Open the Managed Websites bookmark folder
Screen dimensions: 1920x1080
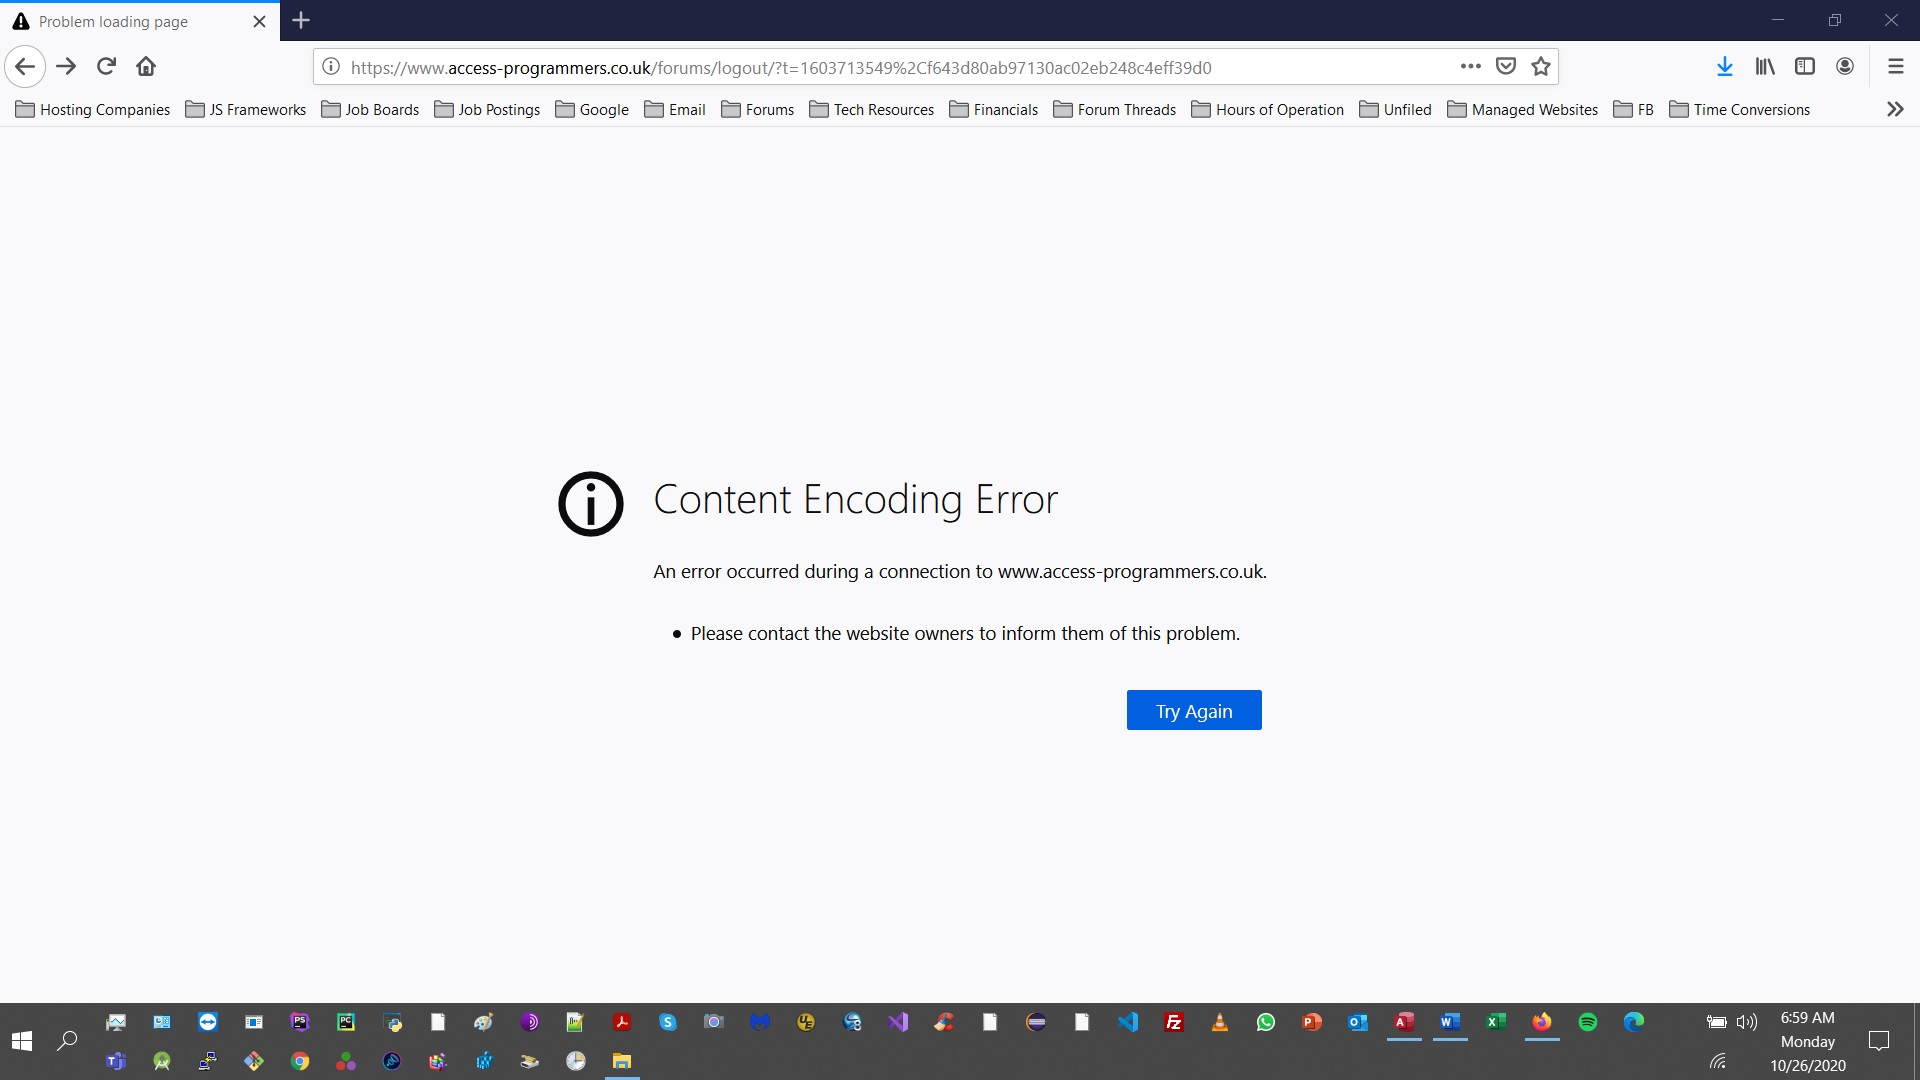click(x=1523, y=110)
